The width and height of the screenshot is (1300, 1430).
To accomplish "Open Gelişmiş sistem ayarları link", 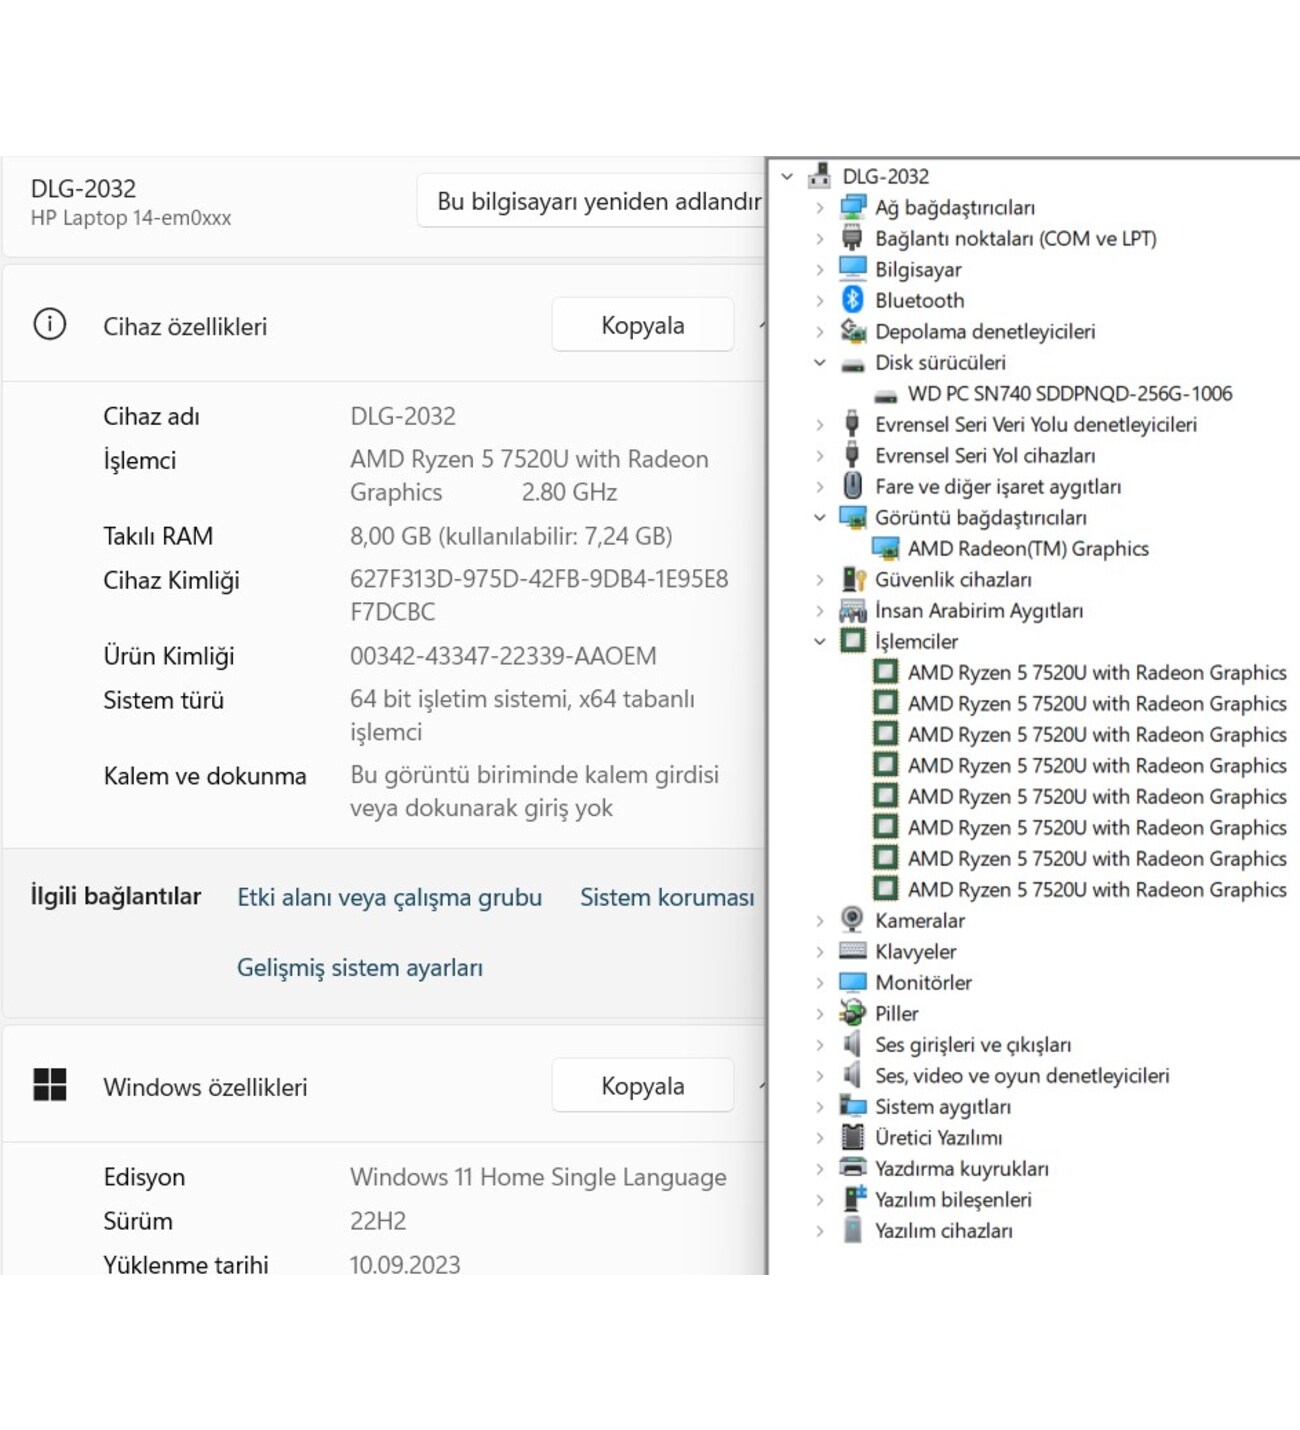I will point(360,967).
